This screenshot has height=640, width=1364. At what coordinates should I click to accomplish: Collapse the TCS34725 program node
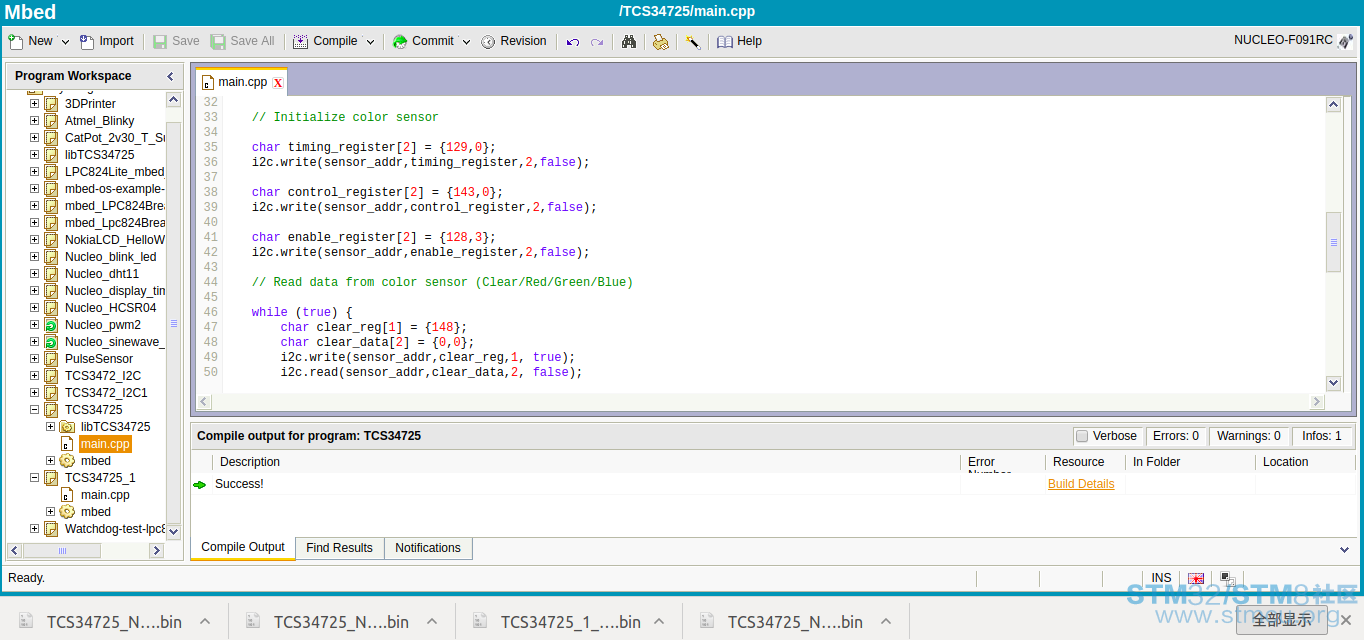coord(35,410)
